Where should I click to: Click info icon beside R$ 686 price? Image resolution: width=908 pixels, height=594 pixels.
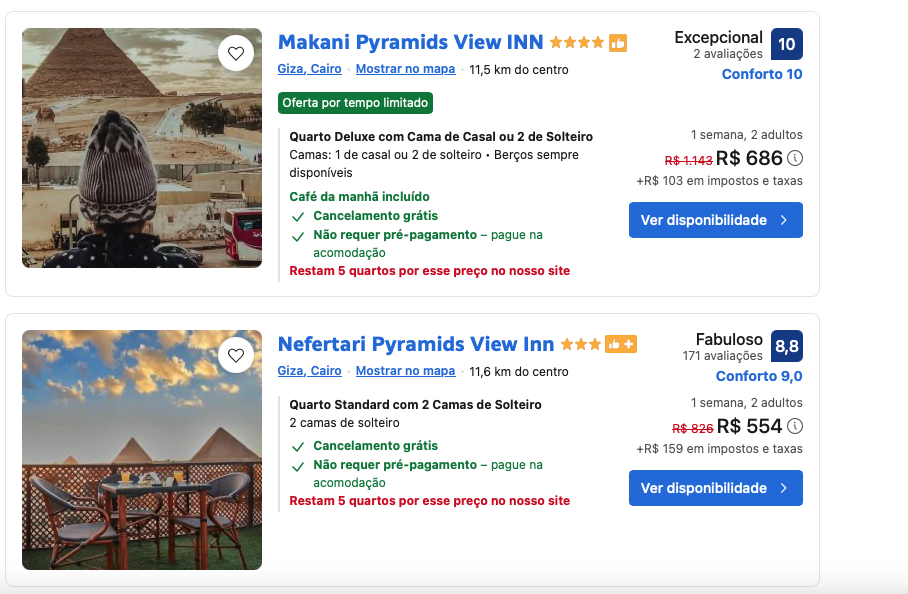(795, 158)
